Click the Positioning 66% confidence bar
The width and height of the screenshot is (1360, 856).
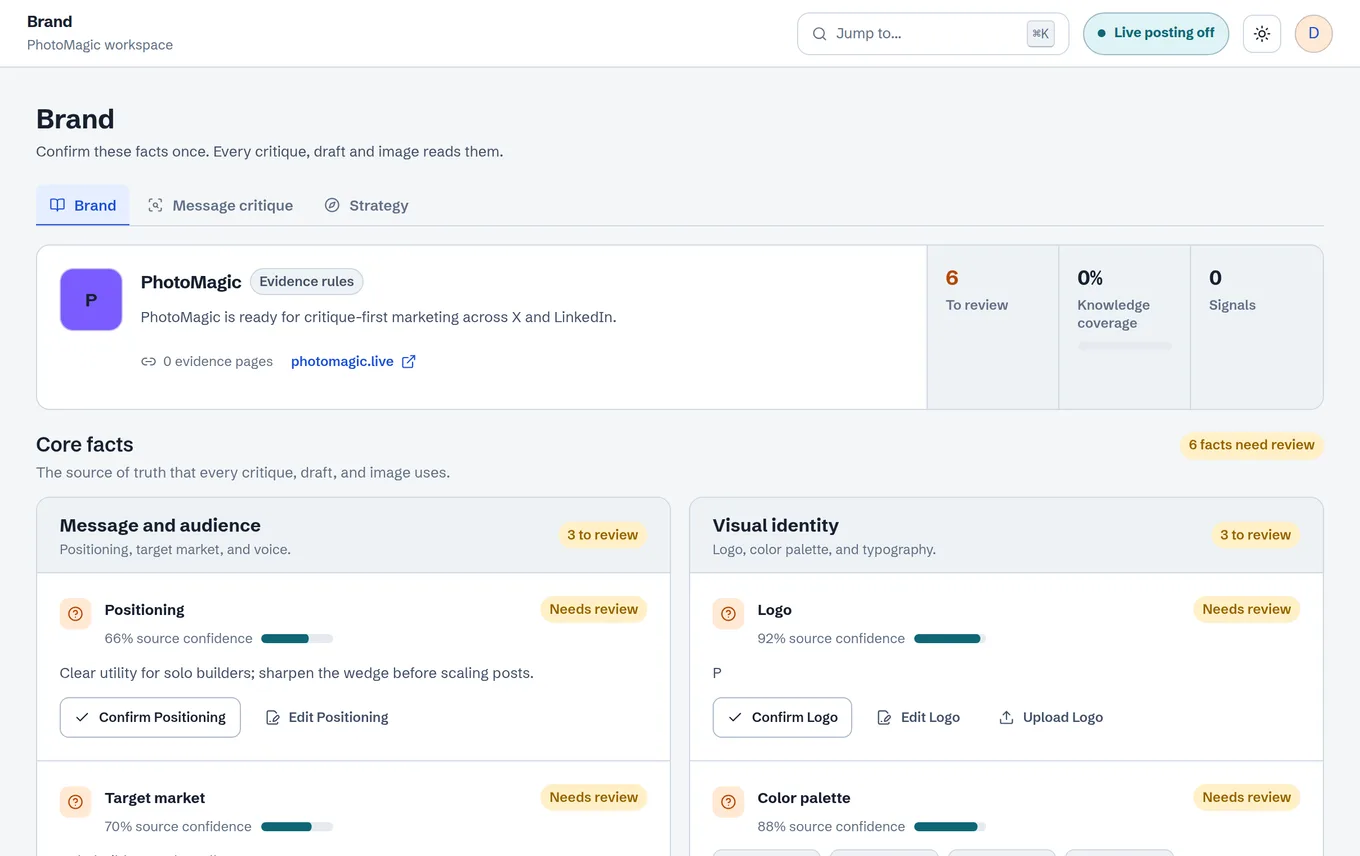(297, 638)
